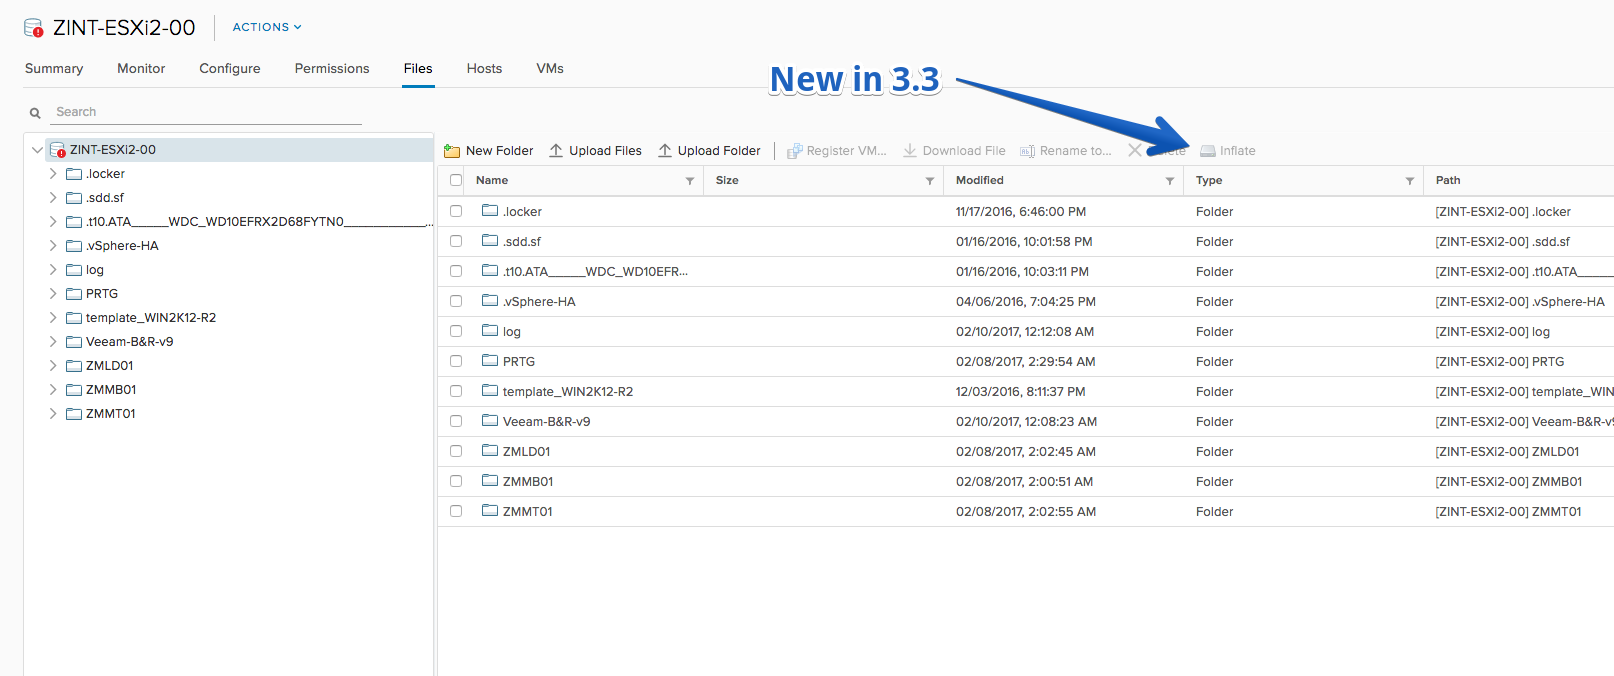Check the log row checkbox
This screenshot has width=1614, height=676.
point(456,331)
